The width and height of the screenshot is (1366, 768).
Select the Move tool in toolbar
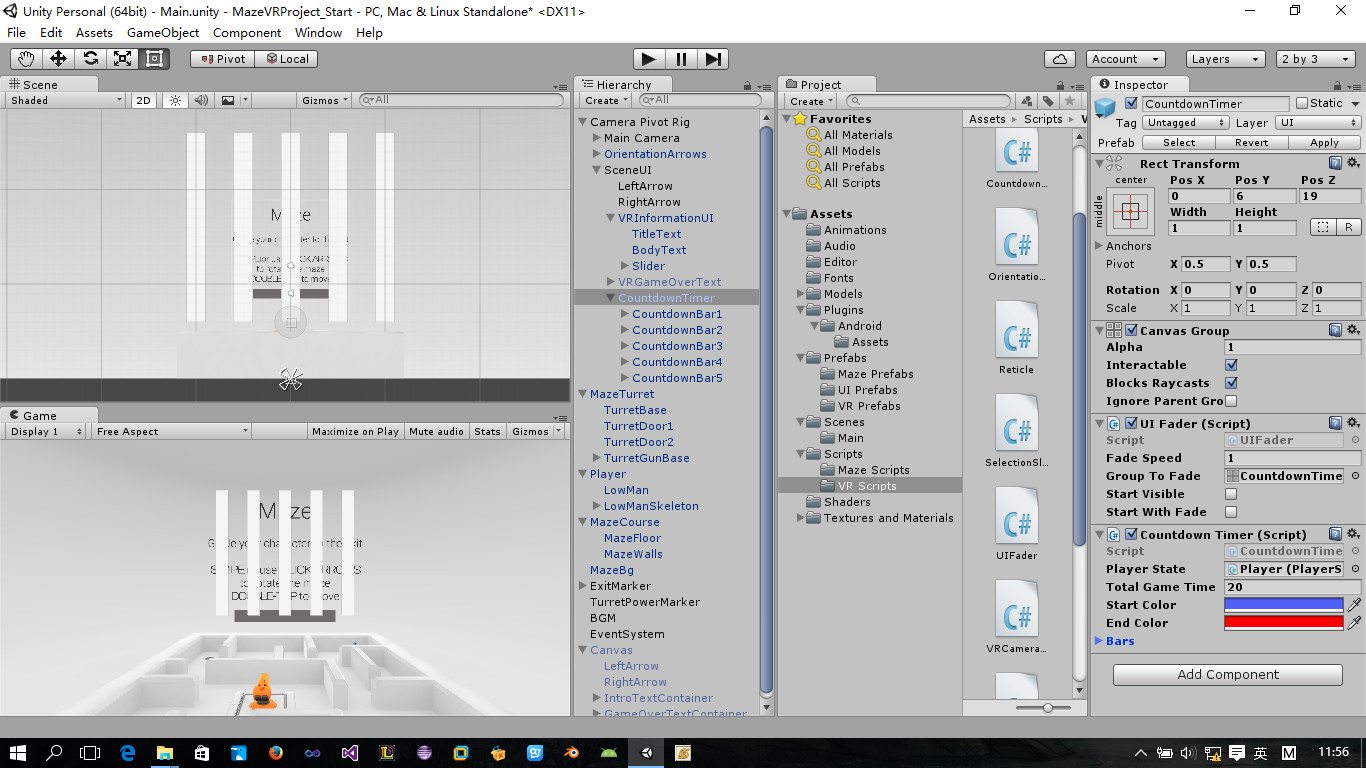point(58,59)
